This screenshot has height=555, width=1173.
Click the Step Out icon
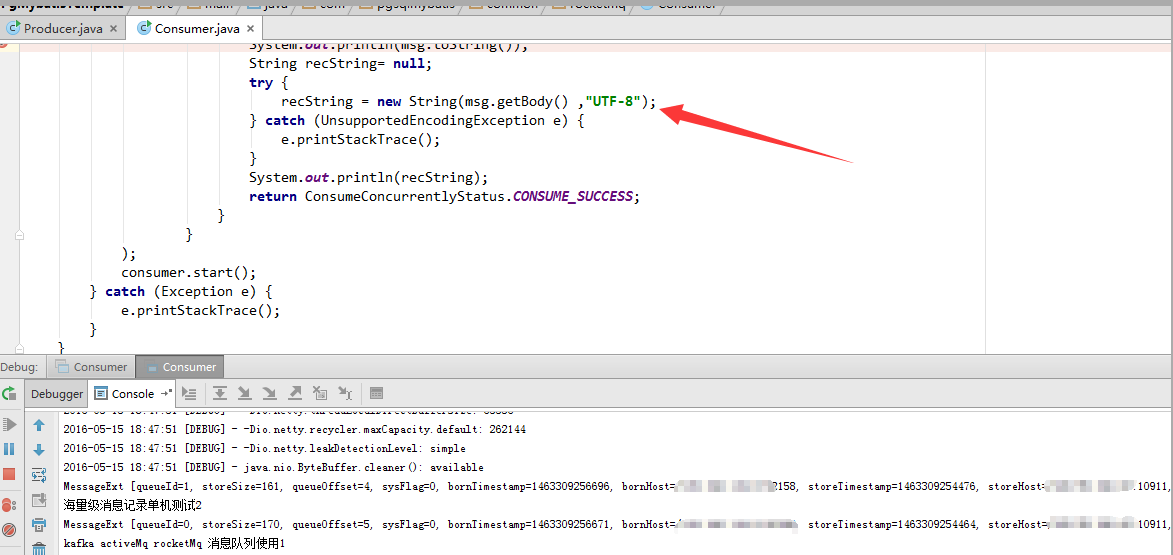pyautogui.click(x=295, y=393)
